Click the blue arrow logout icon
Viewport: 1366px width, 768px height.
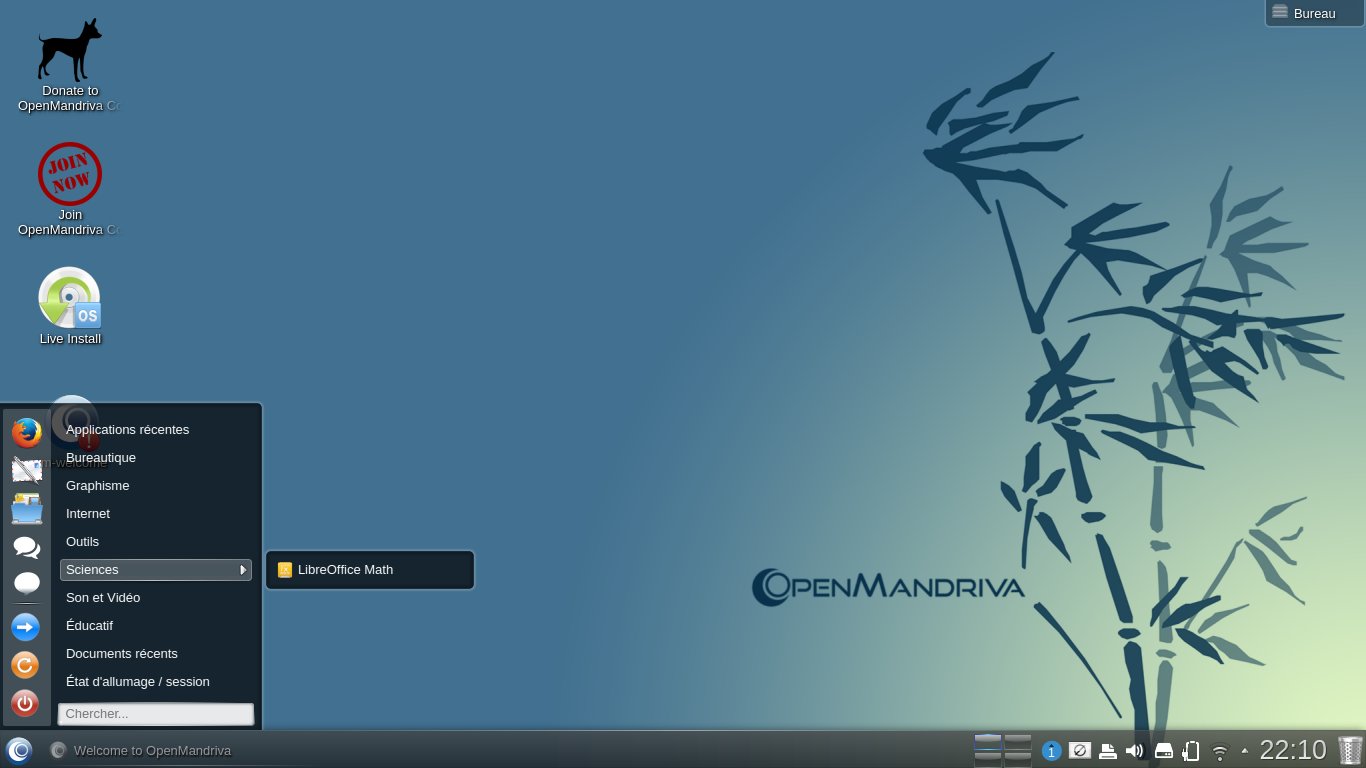click(x=25, y=627)
